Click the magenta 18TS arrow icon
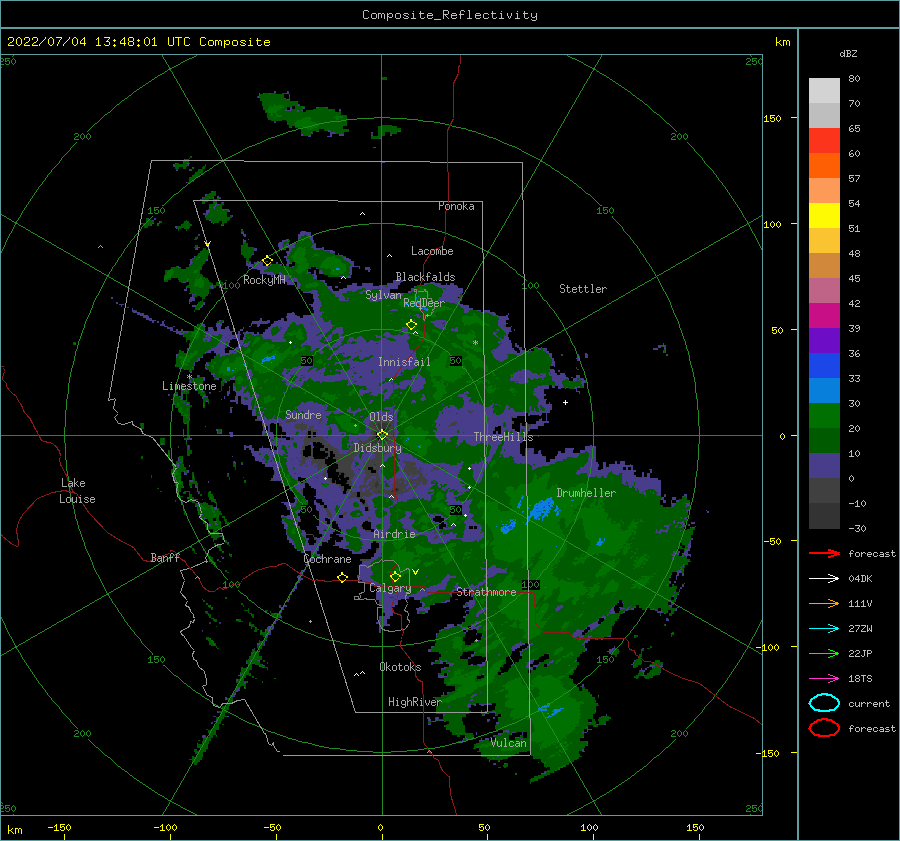Viewport: 900px width, 841px height. tap(824, 679)
